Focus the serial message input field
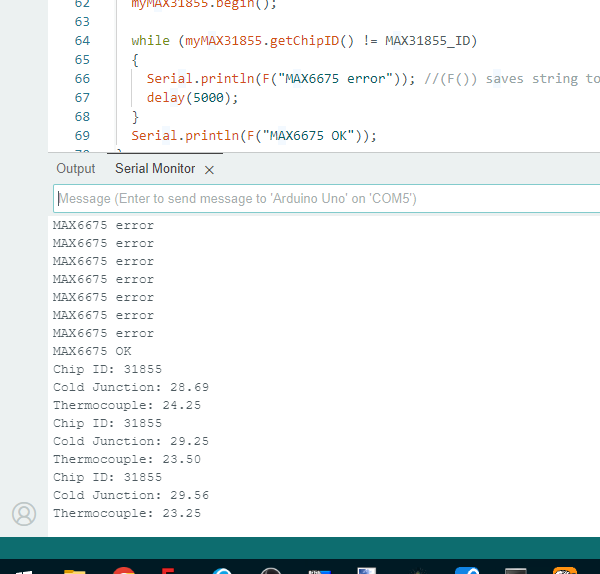 (x=326, y=199)
